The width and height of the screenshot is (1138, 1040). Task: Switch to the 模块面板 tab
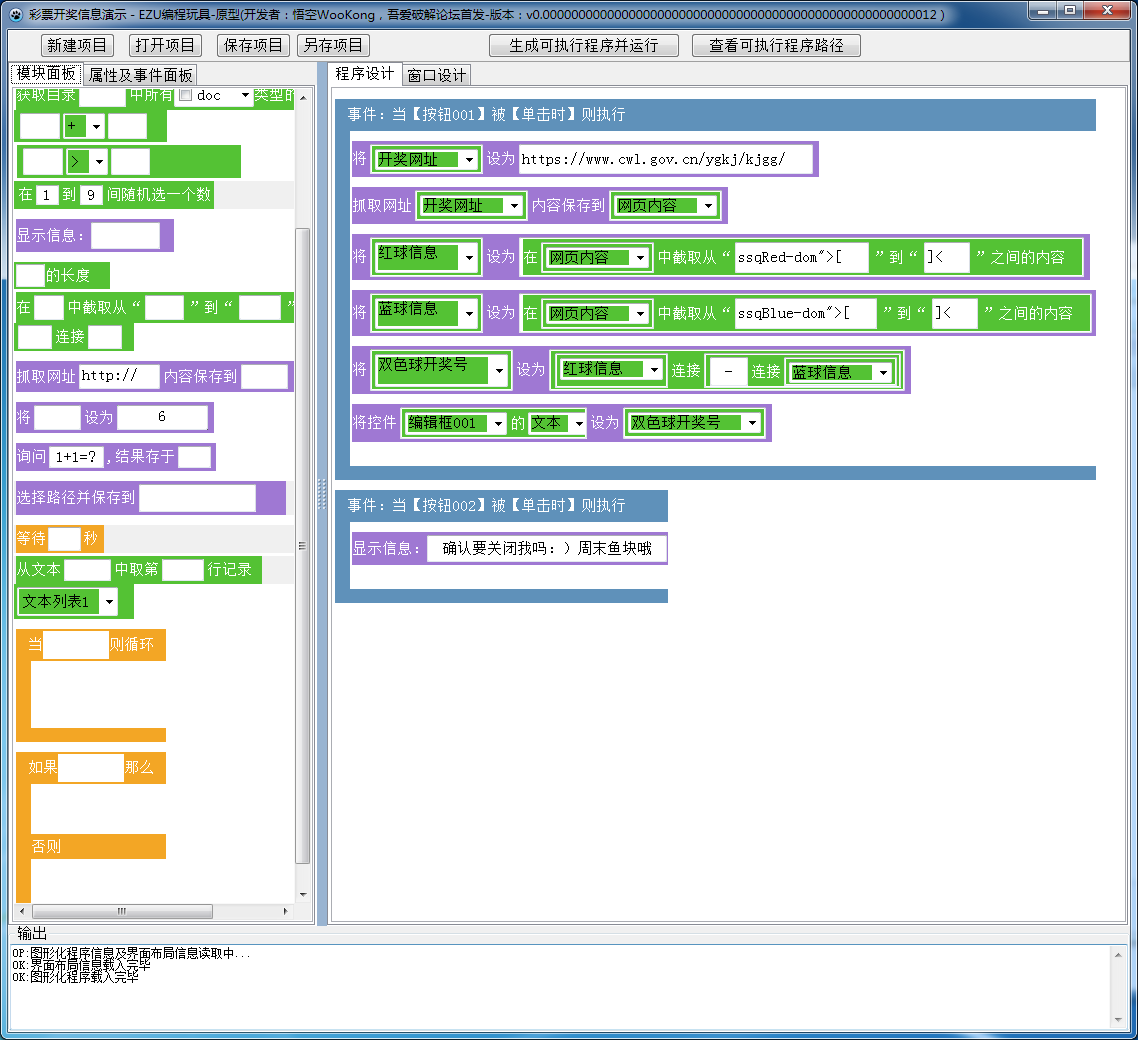point(46,74)
